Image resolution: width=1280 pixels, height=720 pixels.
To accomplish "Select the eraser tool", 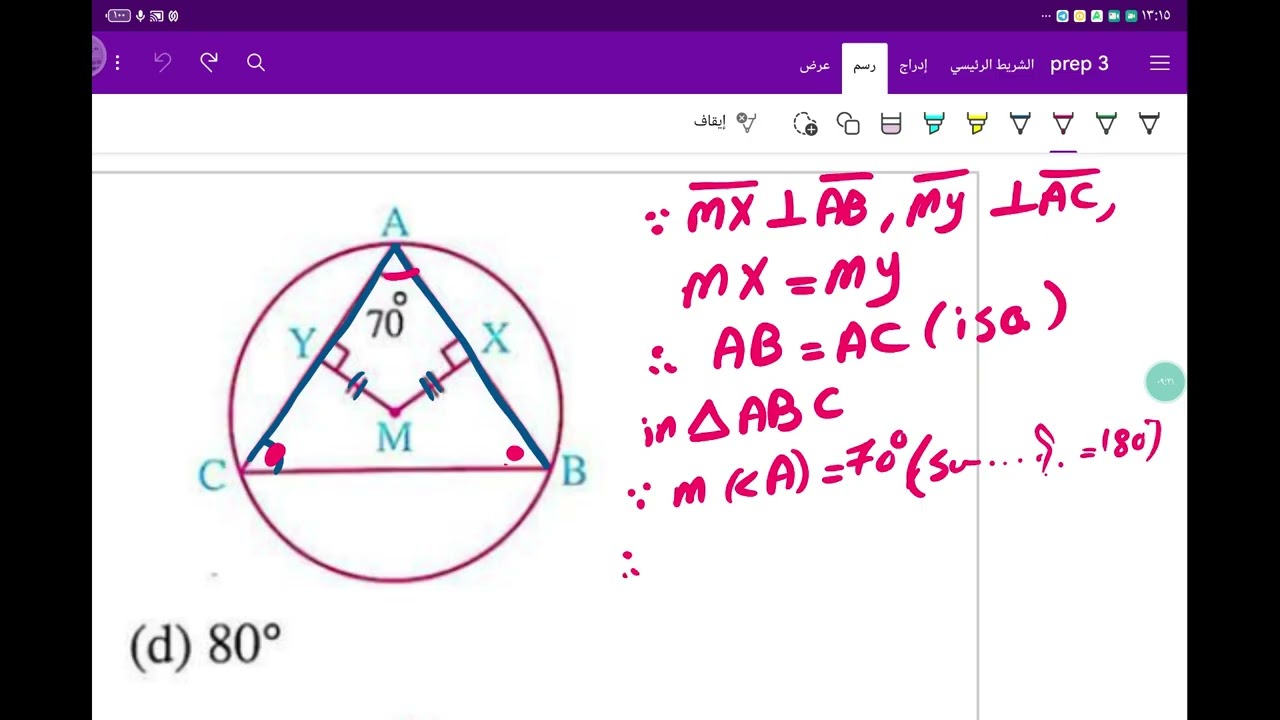I will pyautogui.click(x=891, y=123).
